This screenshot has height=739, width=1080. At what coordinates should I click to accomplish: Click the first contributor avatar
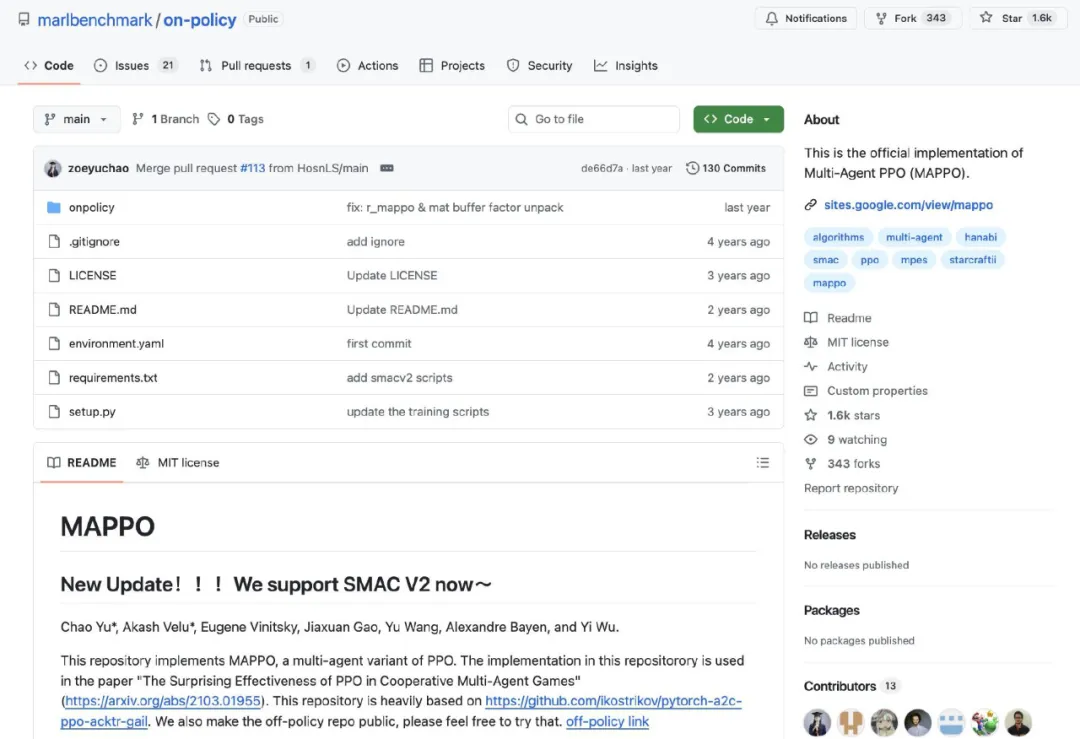(817, 722)
